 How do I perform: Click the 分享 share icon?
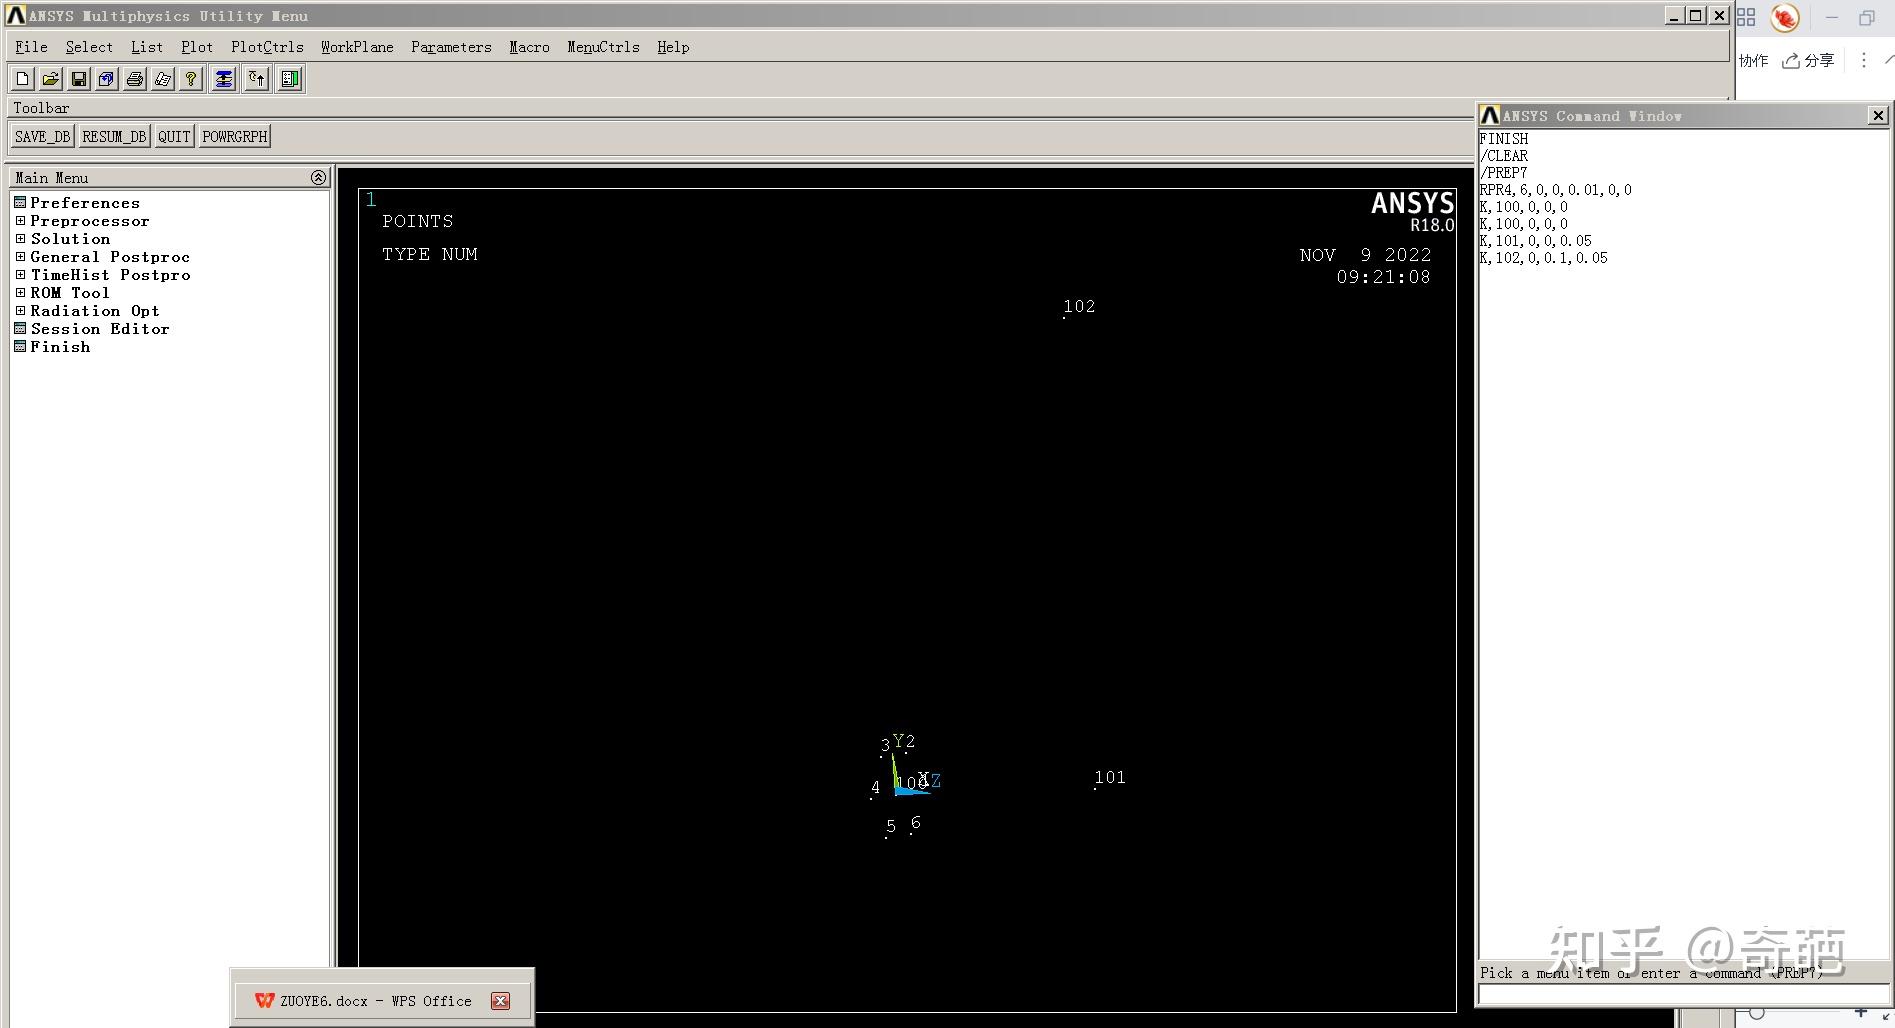pyautogui.click(x=1808, y=61)
